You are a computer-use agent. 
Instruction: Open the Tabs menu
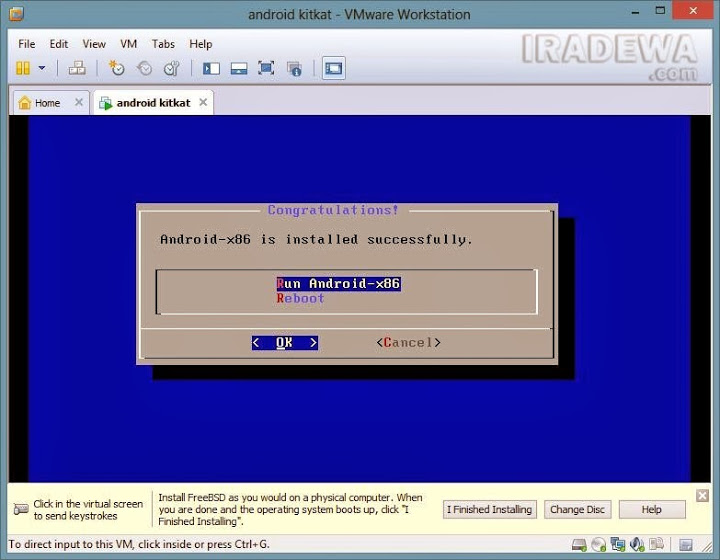pos(163,44)
